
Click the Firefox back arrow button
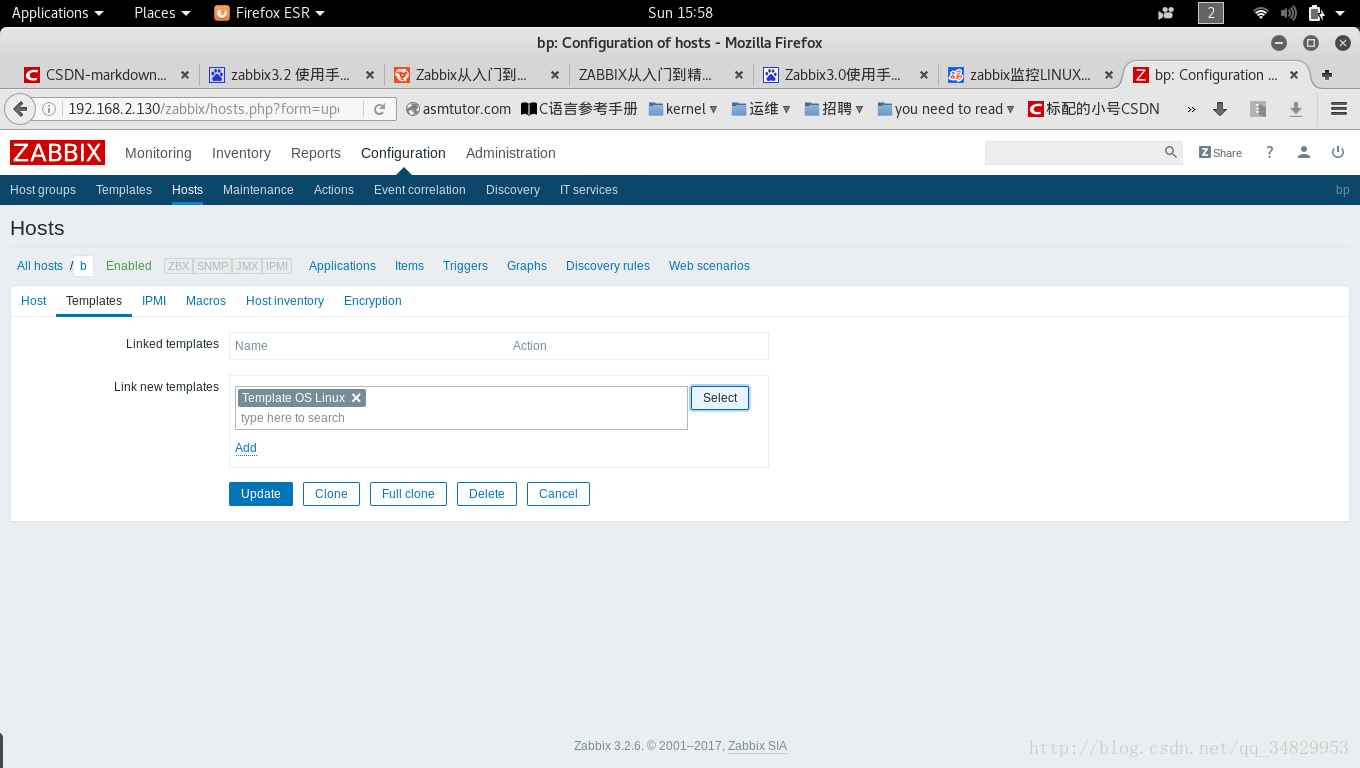19,109
